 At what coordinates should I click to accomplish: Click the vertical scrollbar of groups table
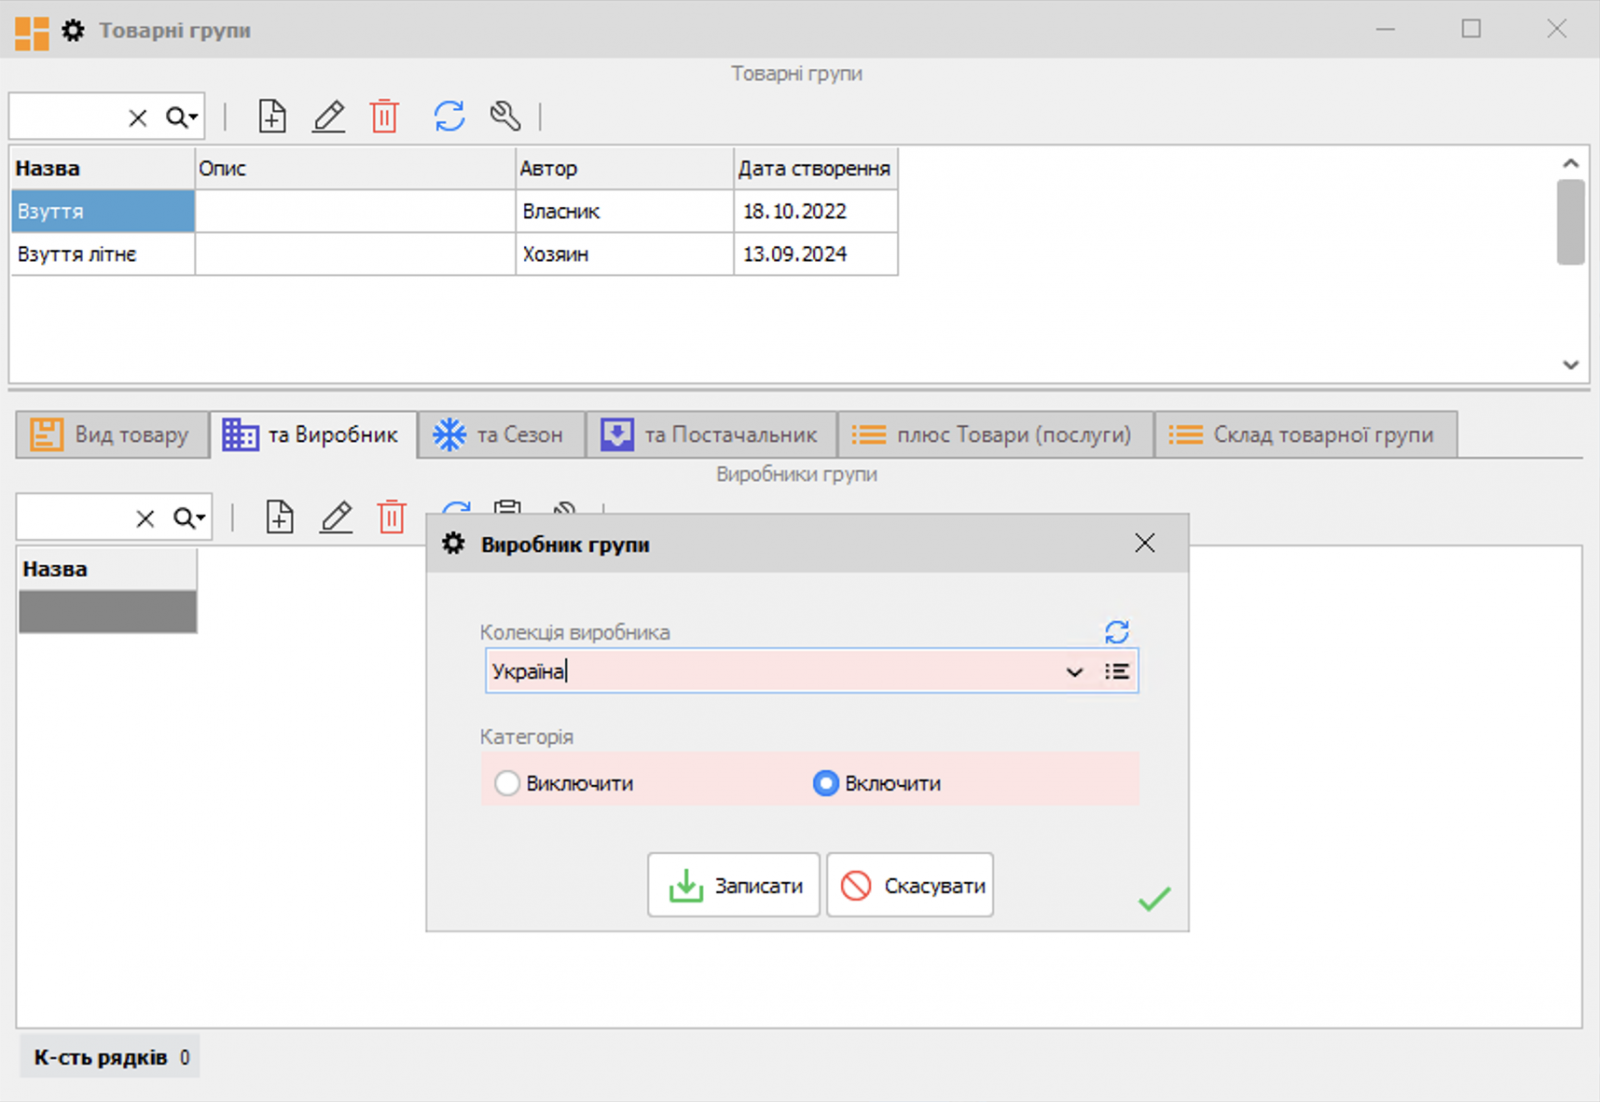pos(1570,222)
